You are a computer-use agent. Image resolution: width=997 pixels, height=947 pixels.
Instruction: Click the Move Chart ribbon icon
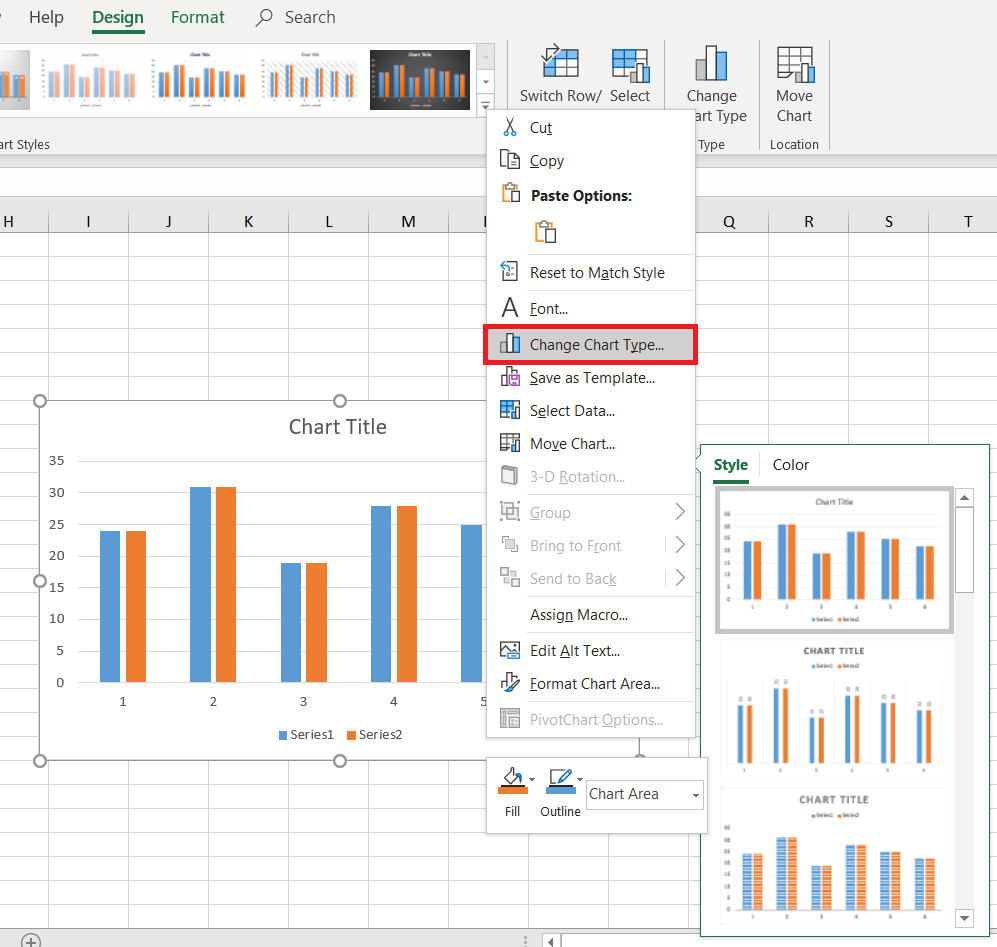pos(794,62)
